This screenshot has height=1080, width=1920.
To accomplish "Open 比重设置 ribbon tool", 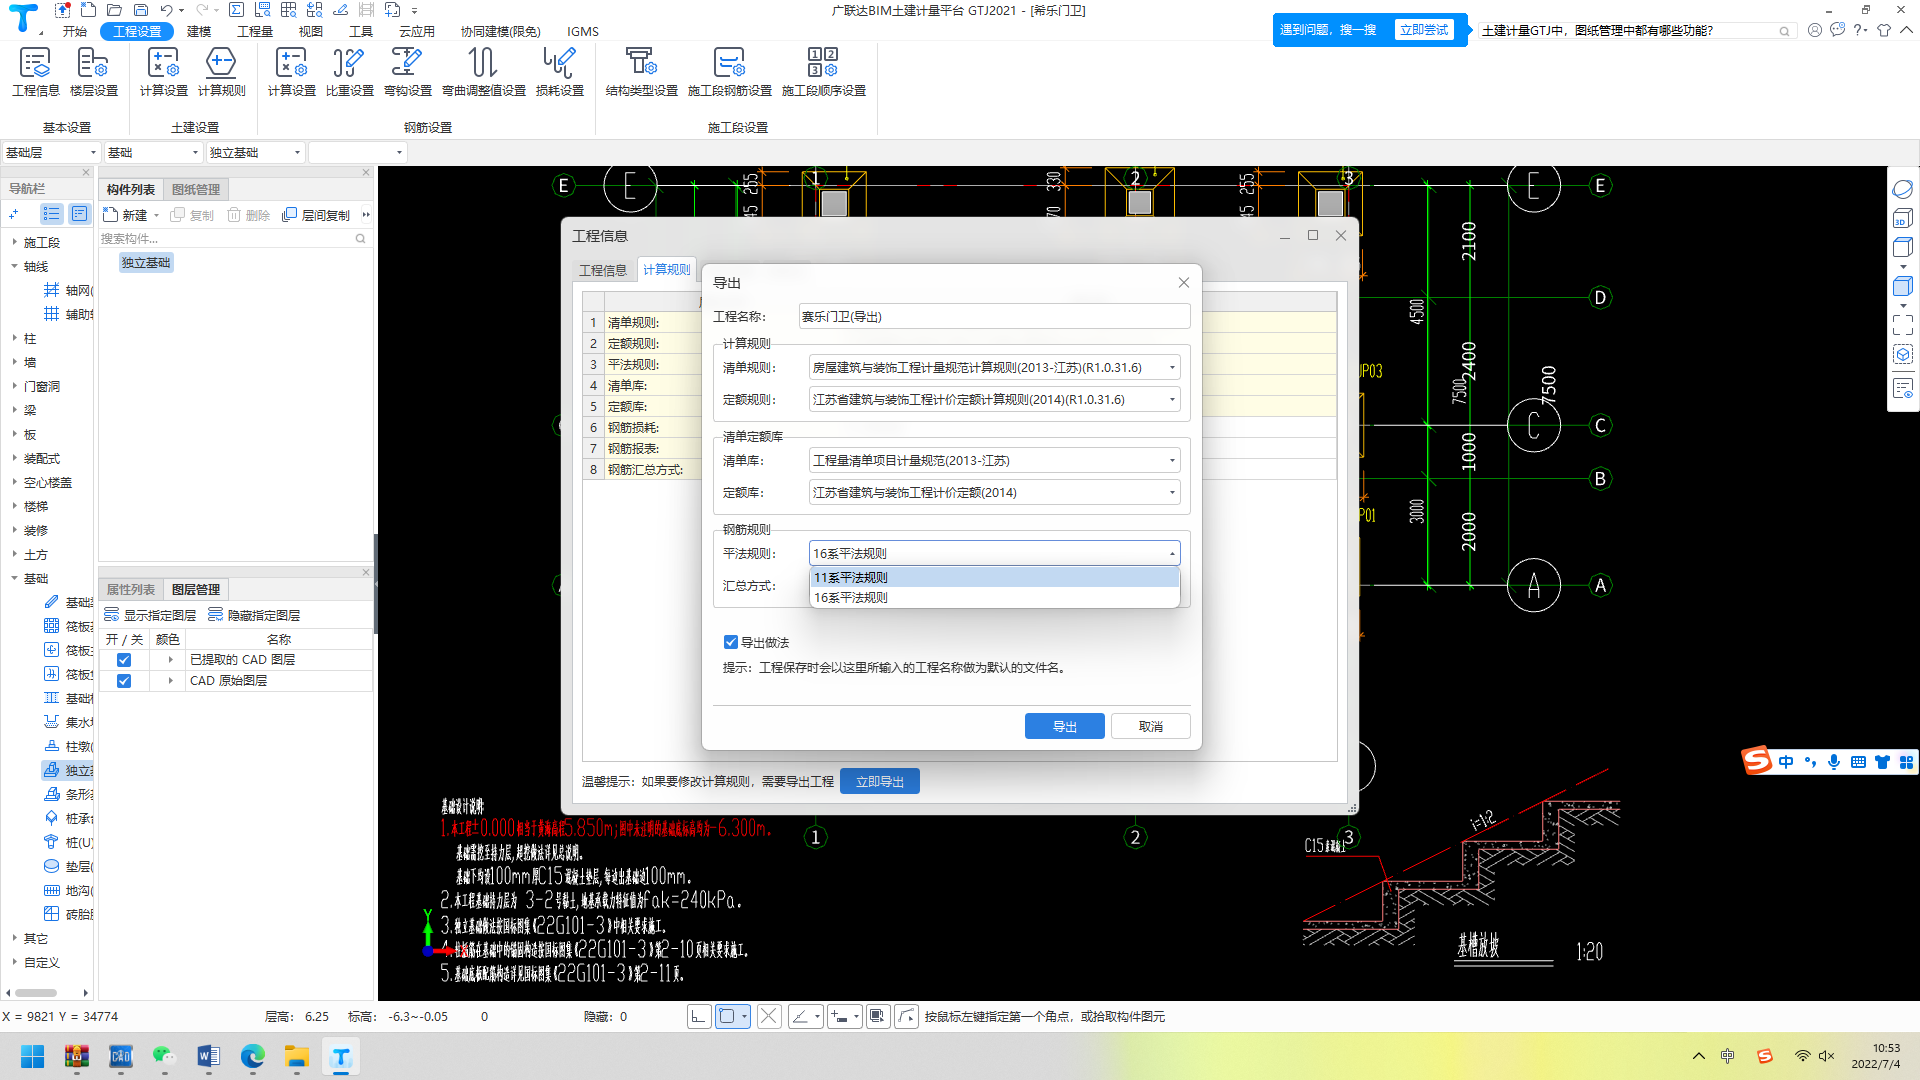I will (350, 72).
